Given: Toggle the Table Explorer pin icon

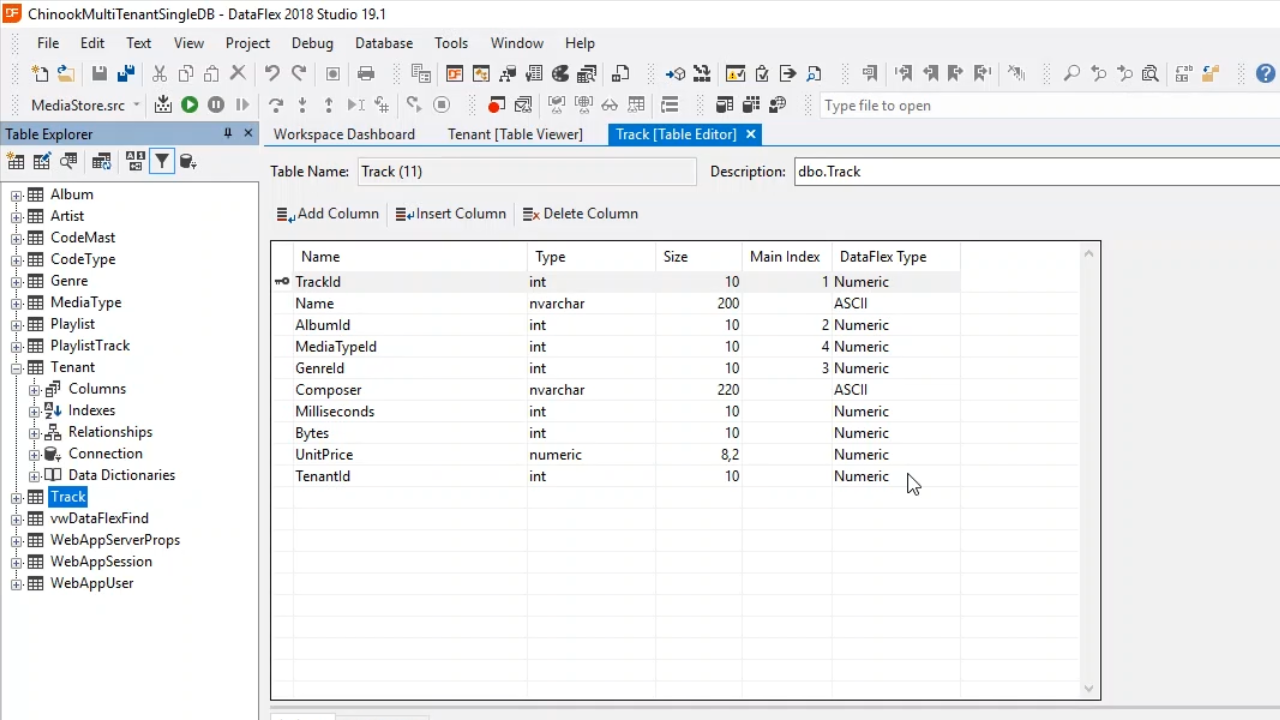Looking at the screenshot, I should click(x=227, y=133).
